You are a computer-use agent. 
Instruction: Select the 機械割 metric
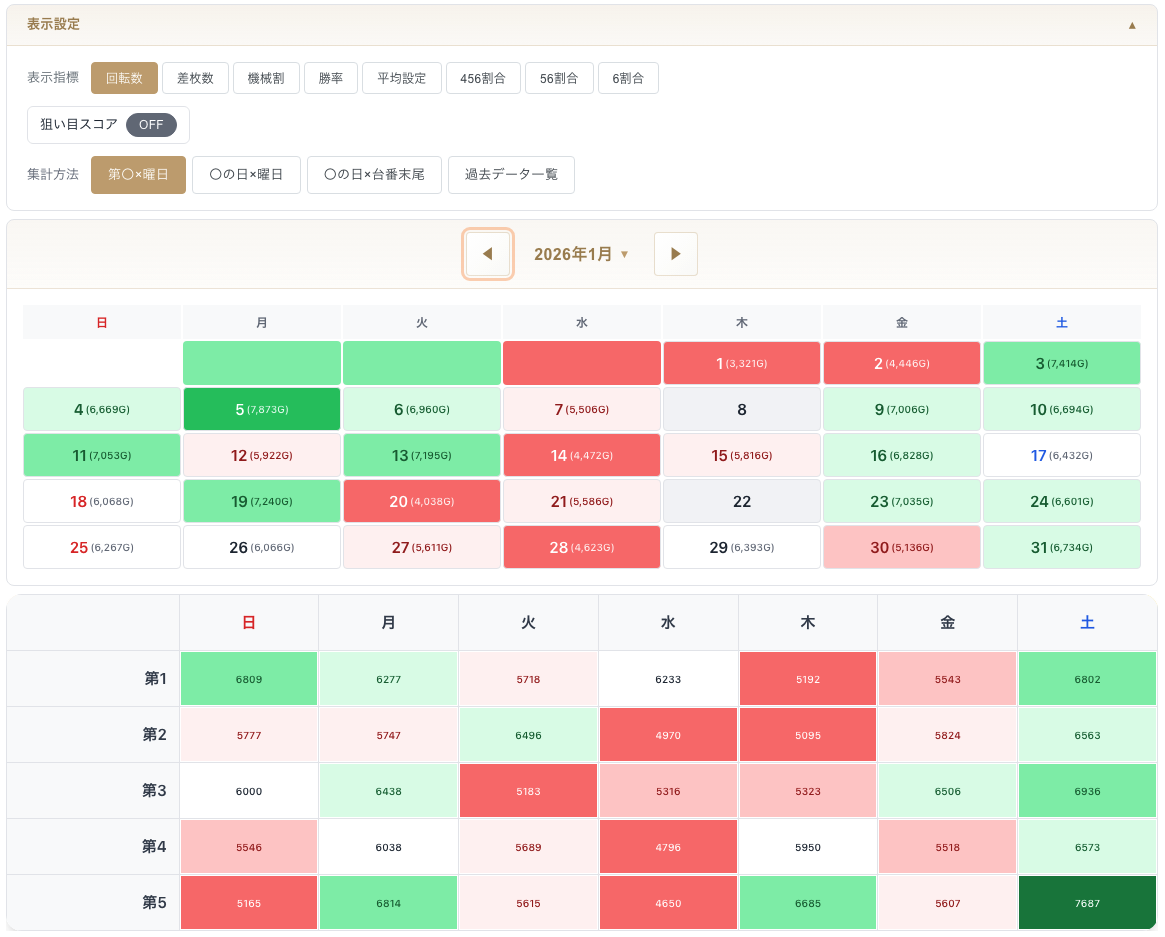(266, 78)
